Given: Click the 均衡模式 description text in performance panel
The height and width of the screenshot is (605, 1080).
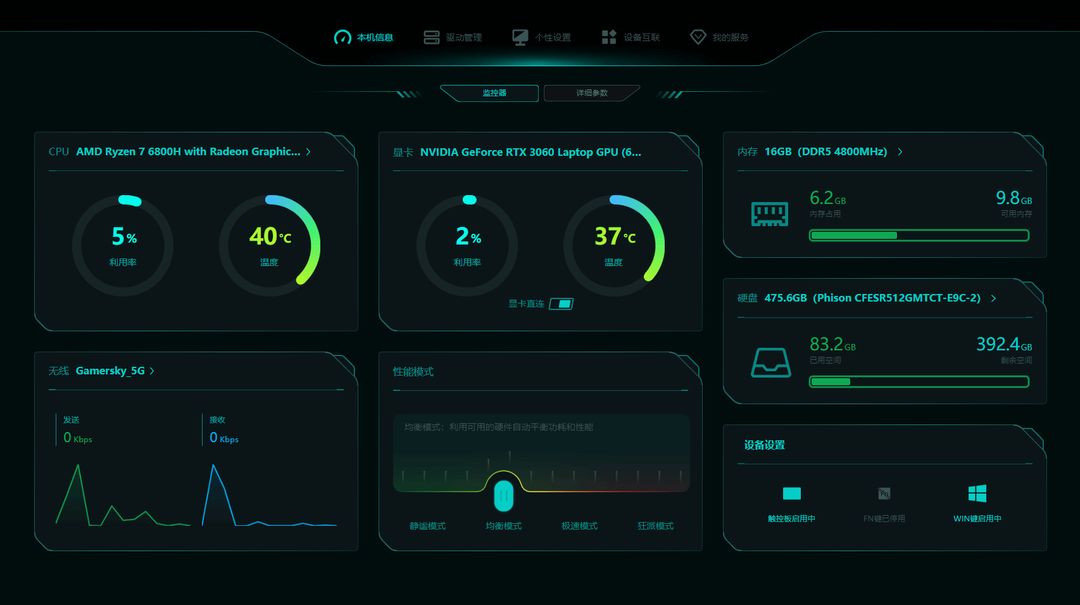Looking at the screenshot, I should pos(499,427).
